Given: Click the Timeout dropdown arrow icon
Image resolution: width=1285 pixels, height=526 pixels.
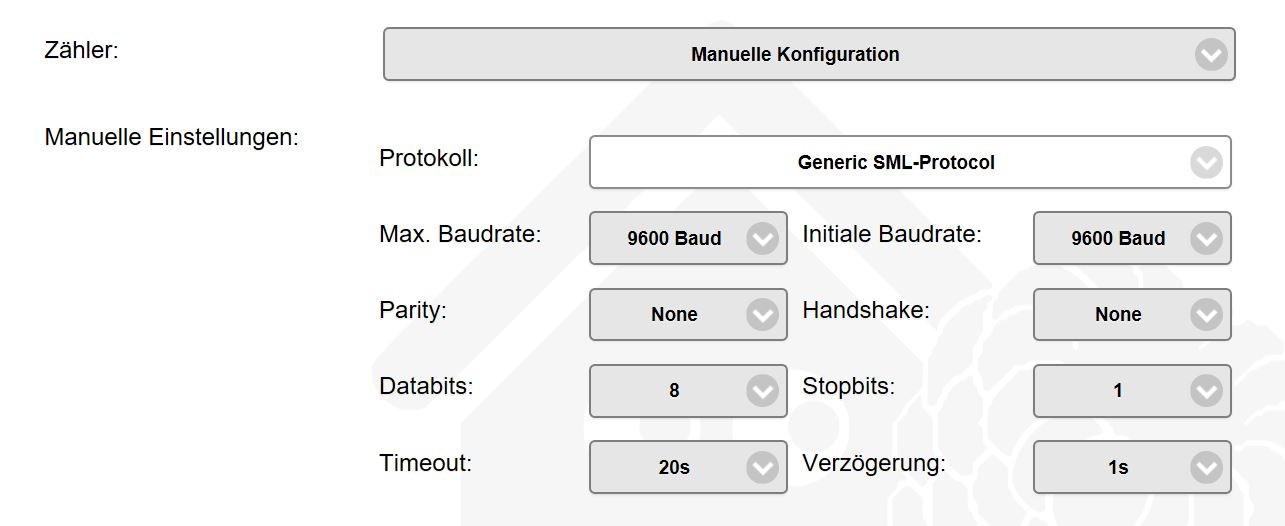Looking at the screenshot, I should pos(762,467).
